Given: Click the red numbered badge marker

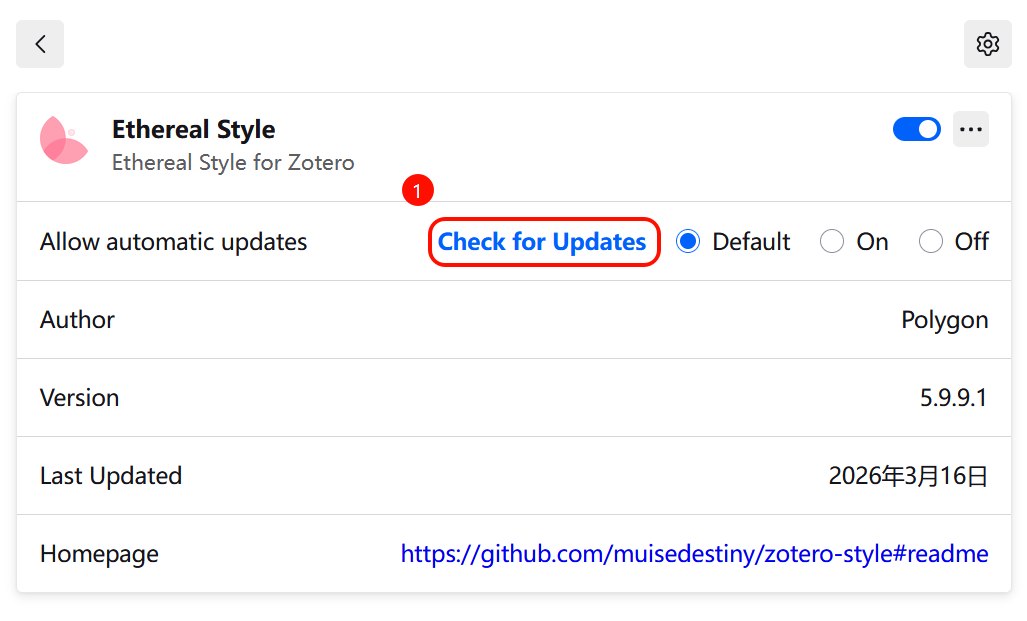Looking at the screenshot, I should (x=418, y=190).
